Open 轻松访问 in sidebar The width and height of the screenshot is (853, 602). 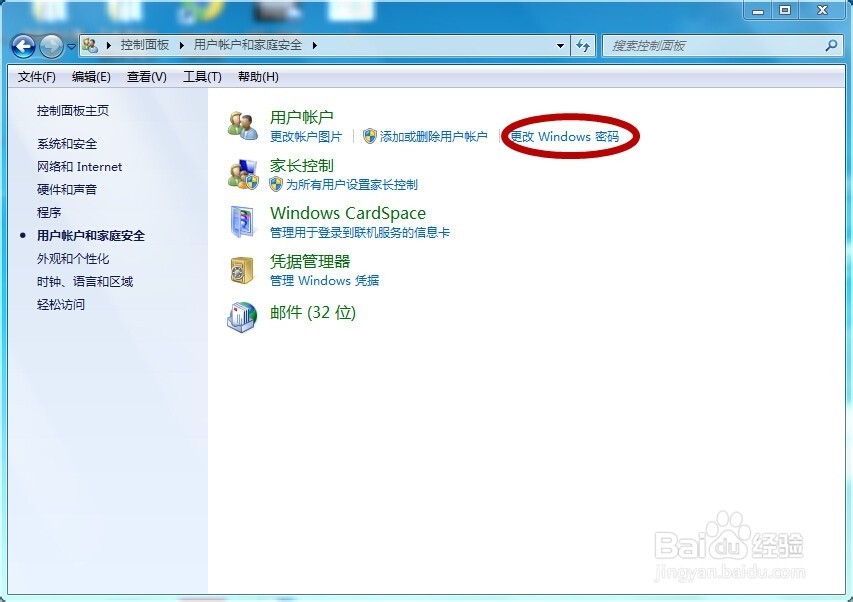61,304
